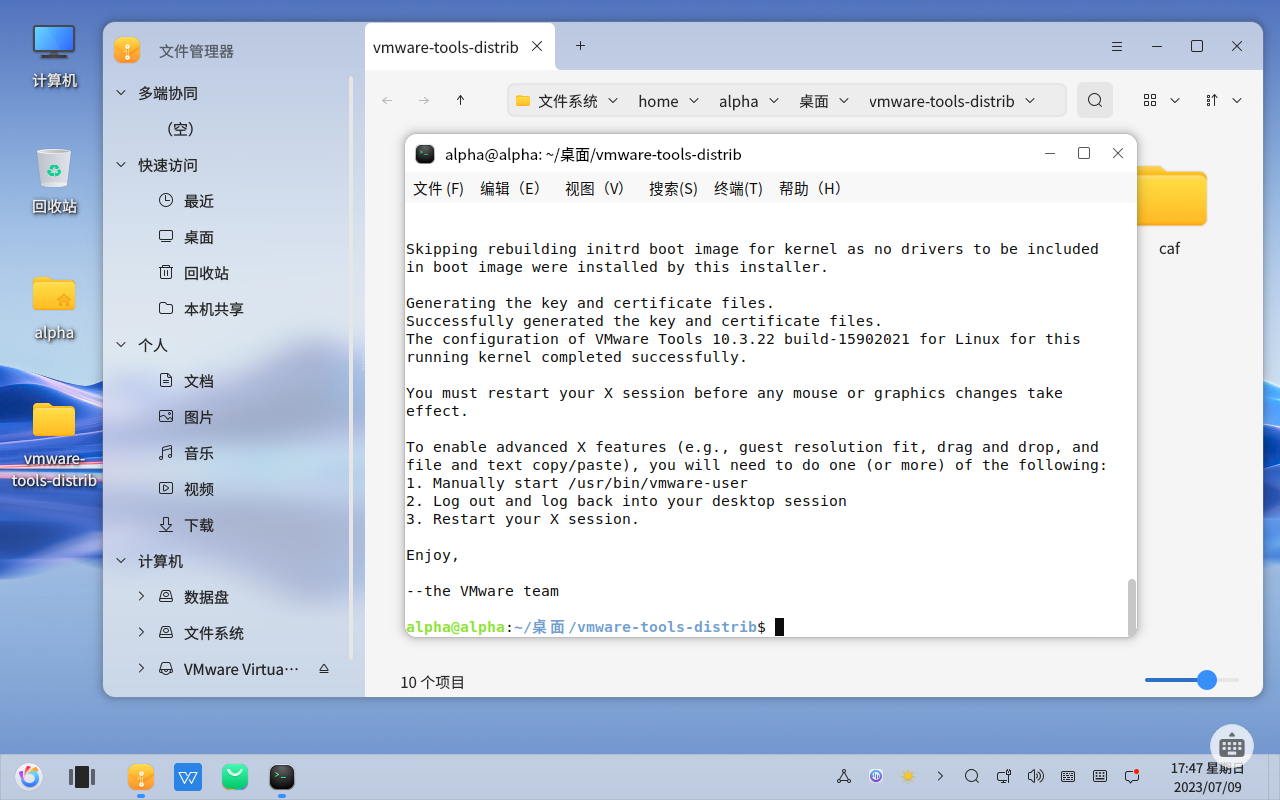The image size is (1280, 800).
Task: Open the terminal 文件(F) menu
Action: [x=438, y=188]
